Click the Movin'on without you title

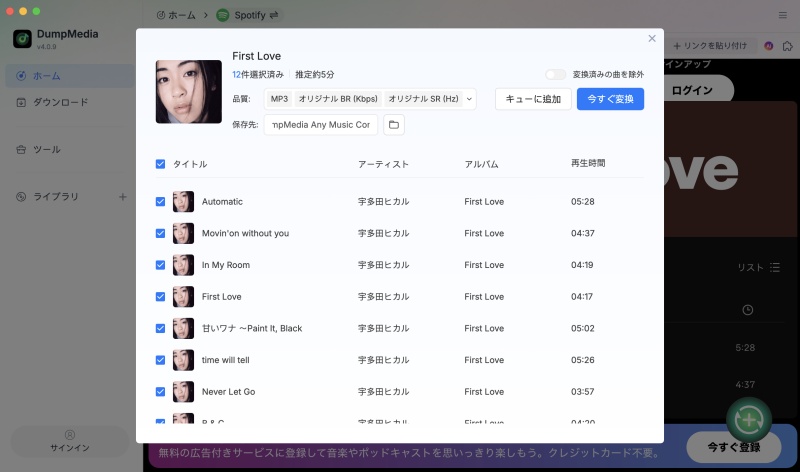click(x=245, y=233)
